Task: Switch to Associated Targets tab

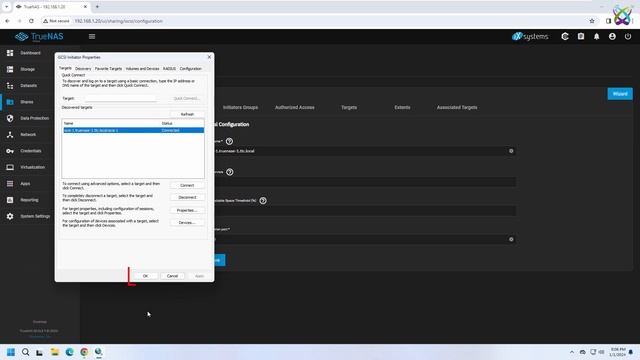Action: (457, 107)
